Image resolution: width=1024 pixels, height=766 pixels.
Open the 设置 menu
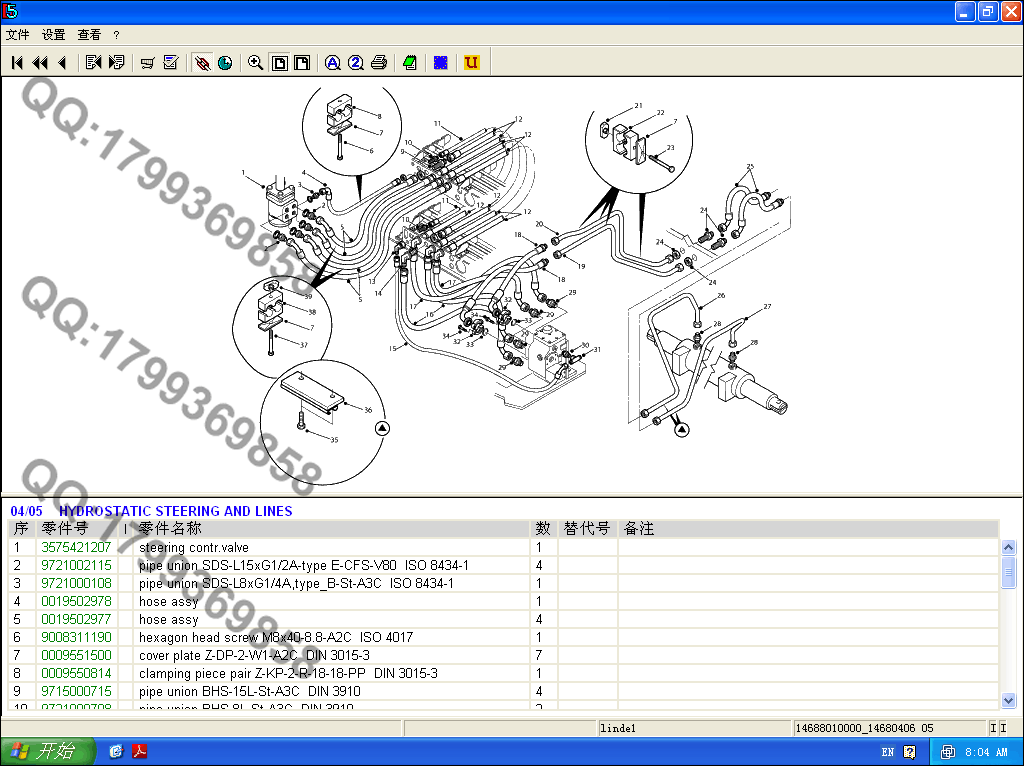tap(53, 34)
